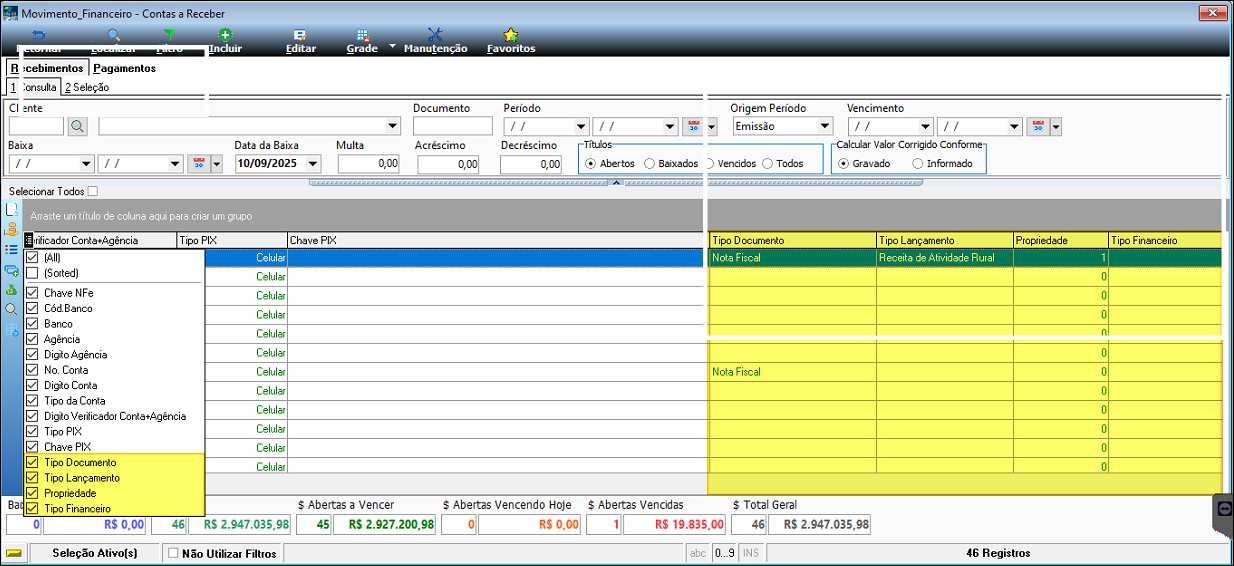Click the Cliente search magnifier button
This screenshot has height=566, width=1234.
click(78, 126)
